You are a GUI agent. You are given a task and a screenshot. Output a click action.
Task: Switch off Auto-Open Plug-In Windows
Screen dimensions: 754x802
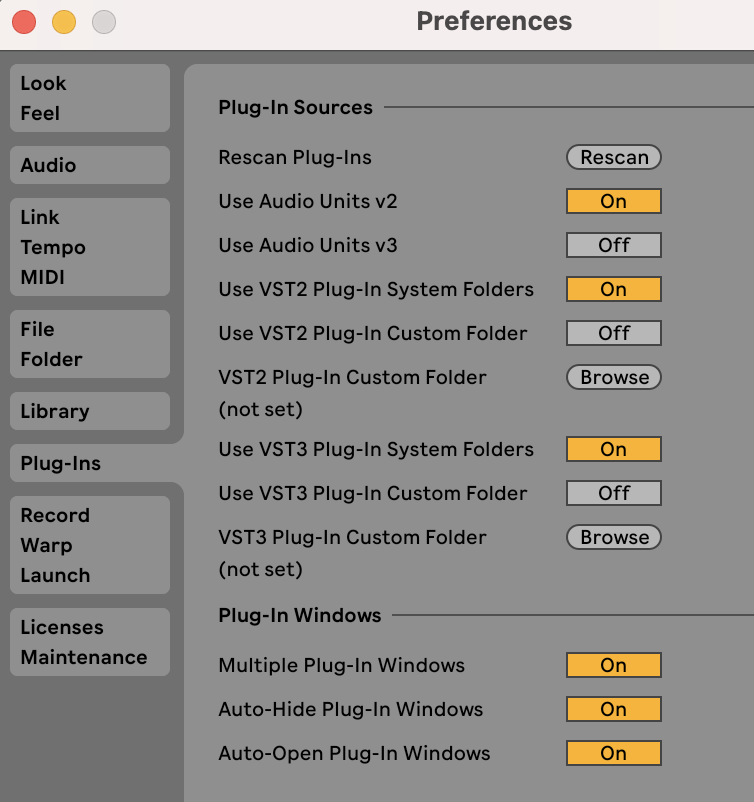tap(614, 753)
